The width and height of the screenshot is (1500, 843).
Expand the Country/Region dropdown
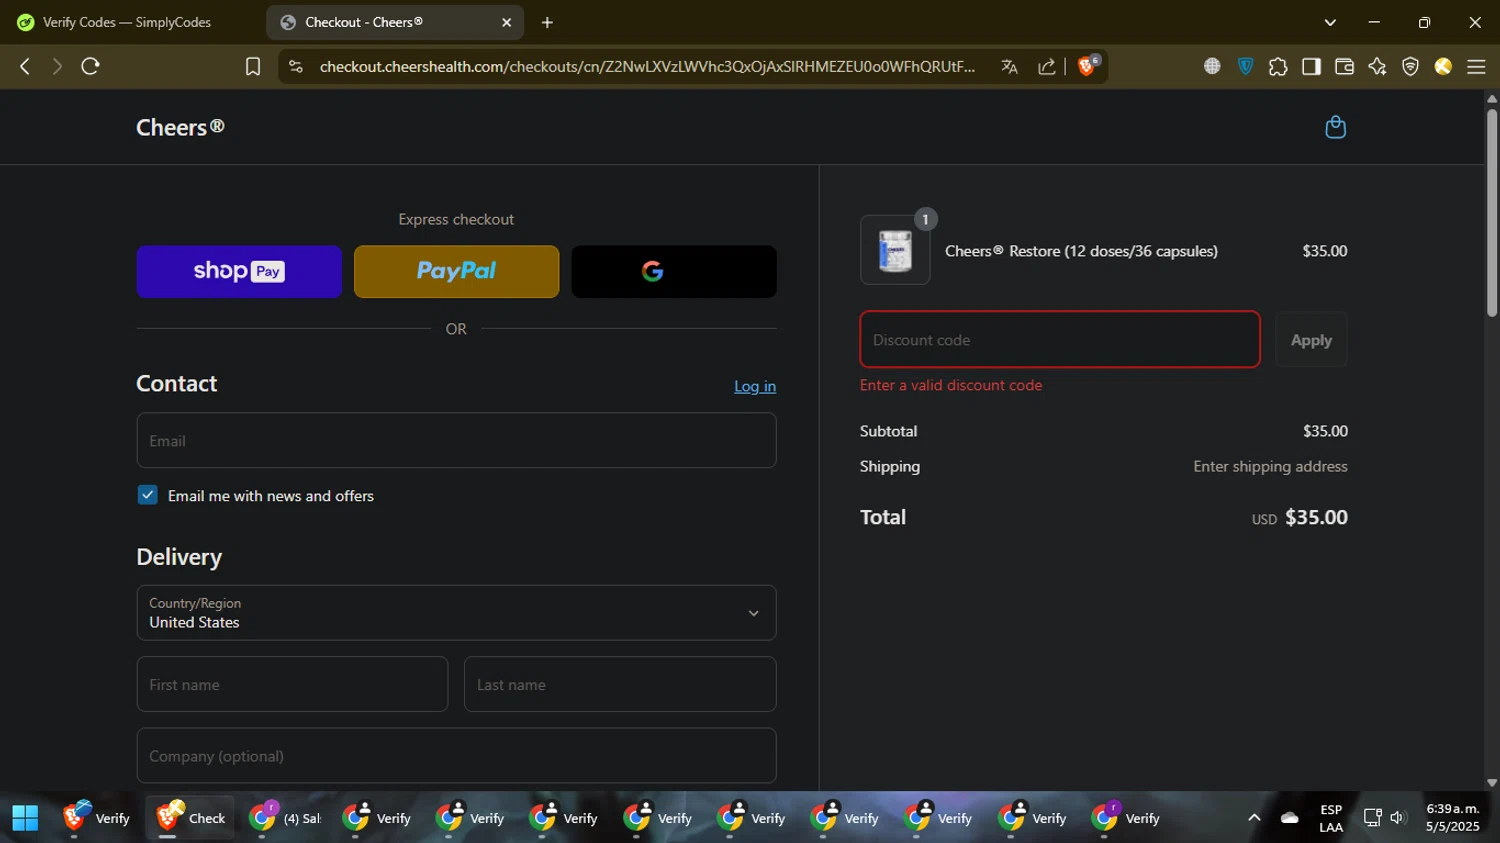(456, 612)
